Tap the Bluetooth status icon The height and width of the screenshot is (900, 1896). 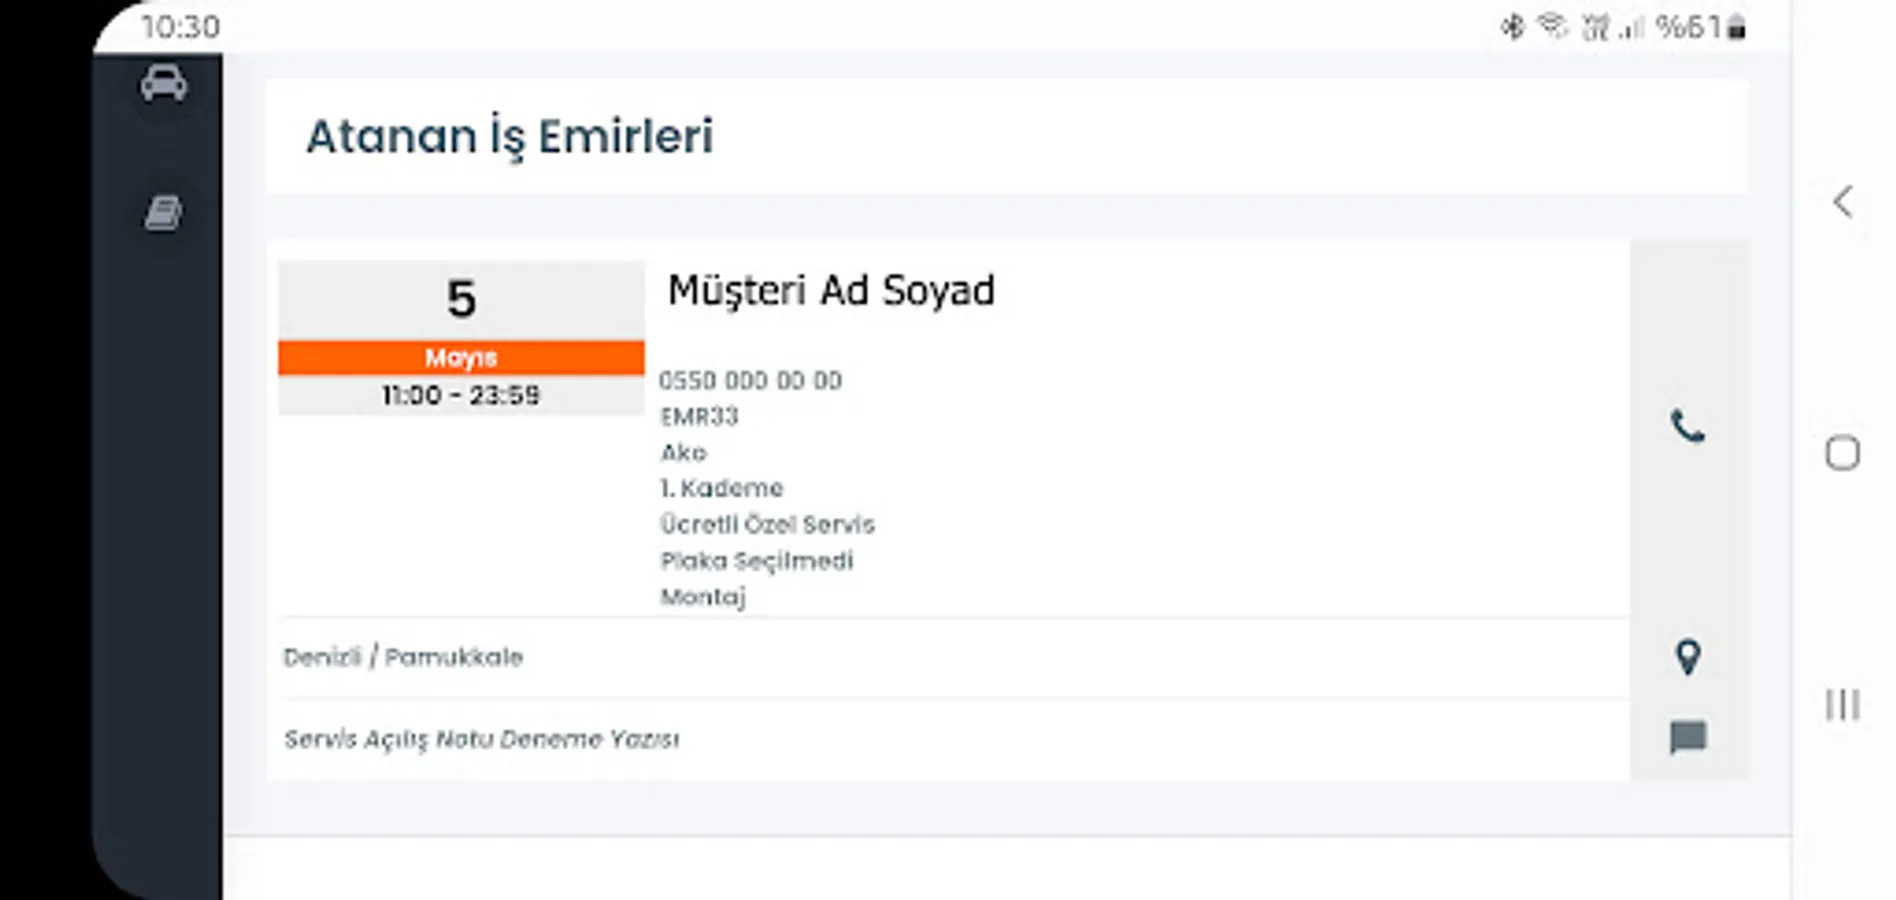tap(1512, 27)
